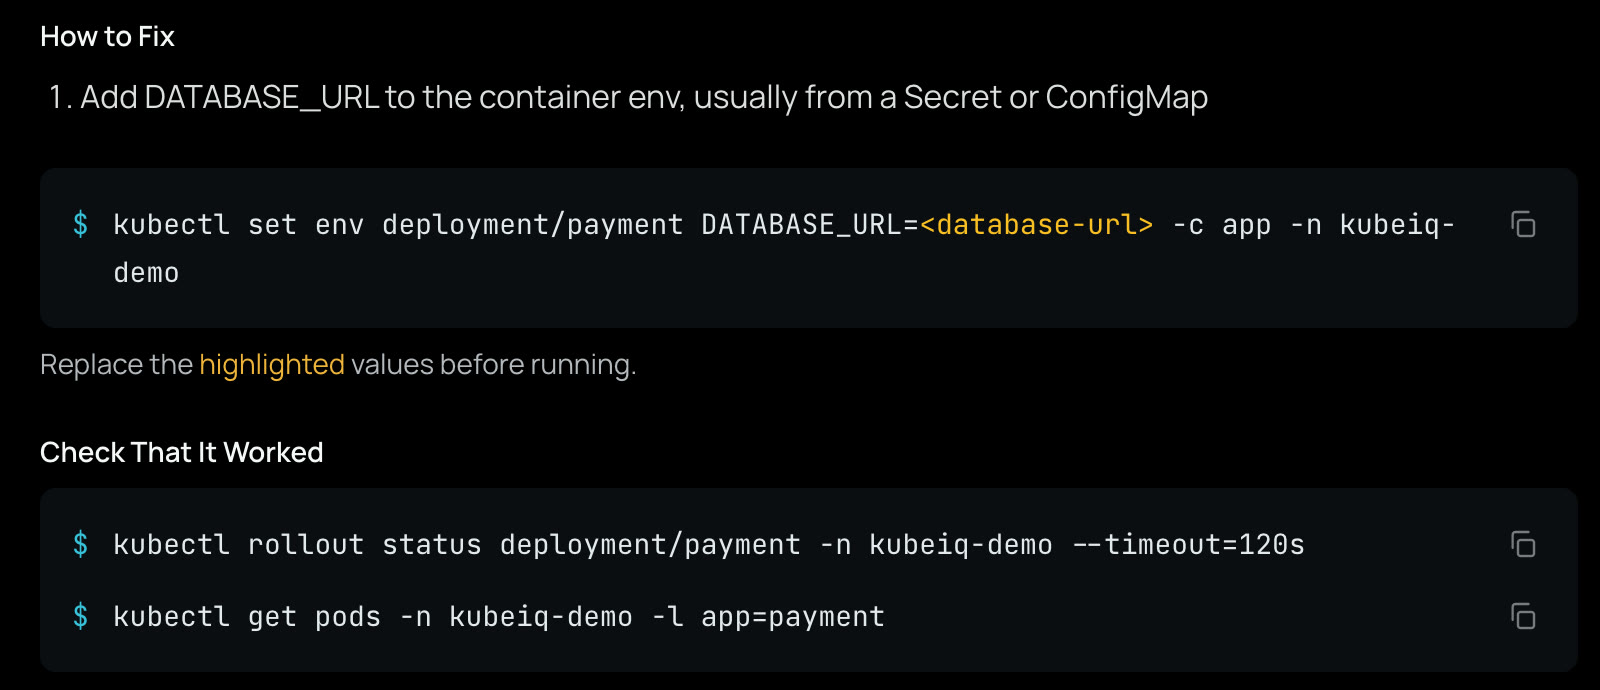Select the 'Check That It Worked' heading
The width and height of the screenshot is (1600, 690).
pyautogui.click(x=181, y=452)
